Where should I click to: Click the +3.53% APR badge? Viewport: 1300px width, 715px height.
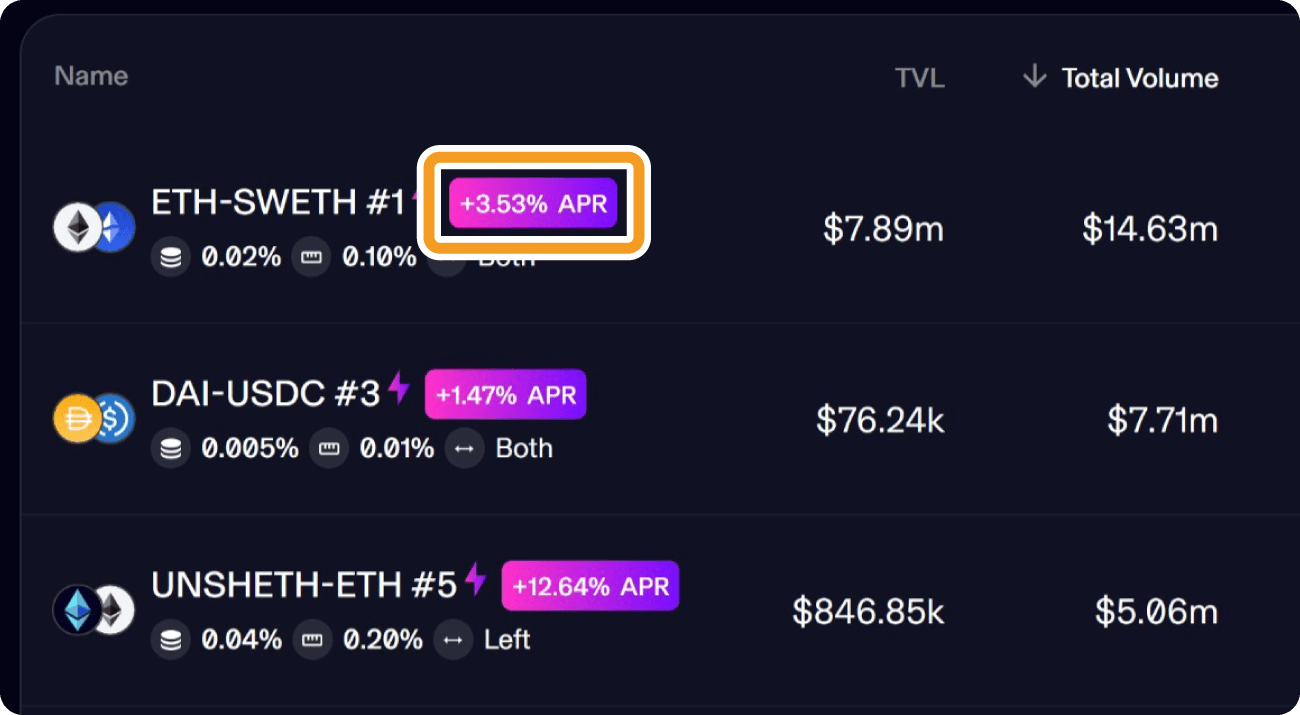pos(534,204)
